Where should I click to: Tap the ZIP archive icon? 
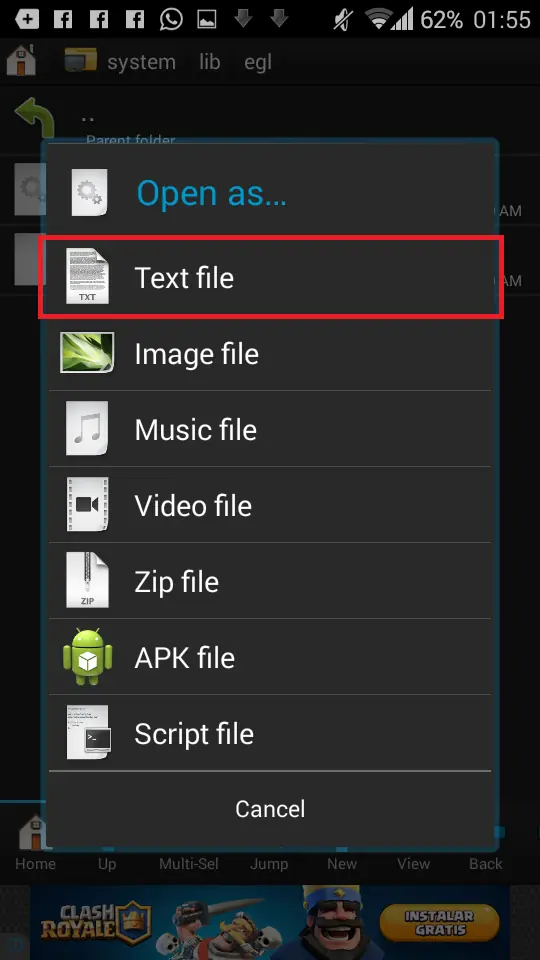coord(87,580)
